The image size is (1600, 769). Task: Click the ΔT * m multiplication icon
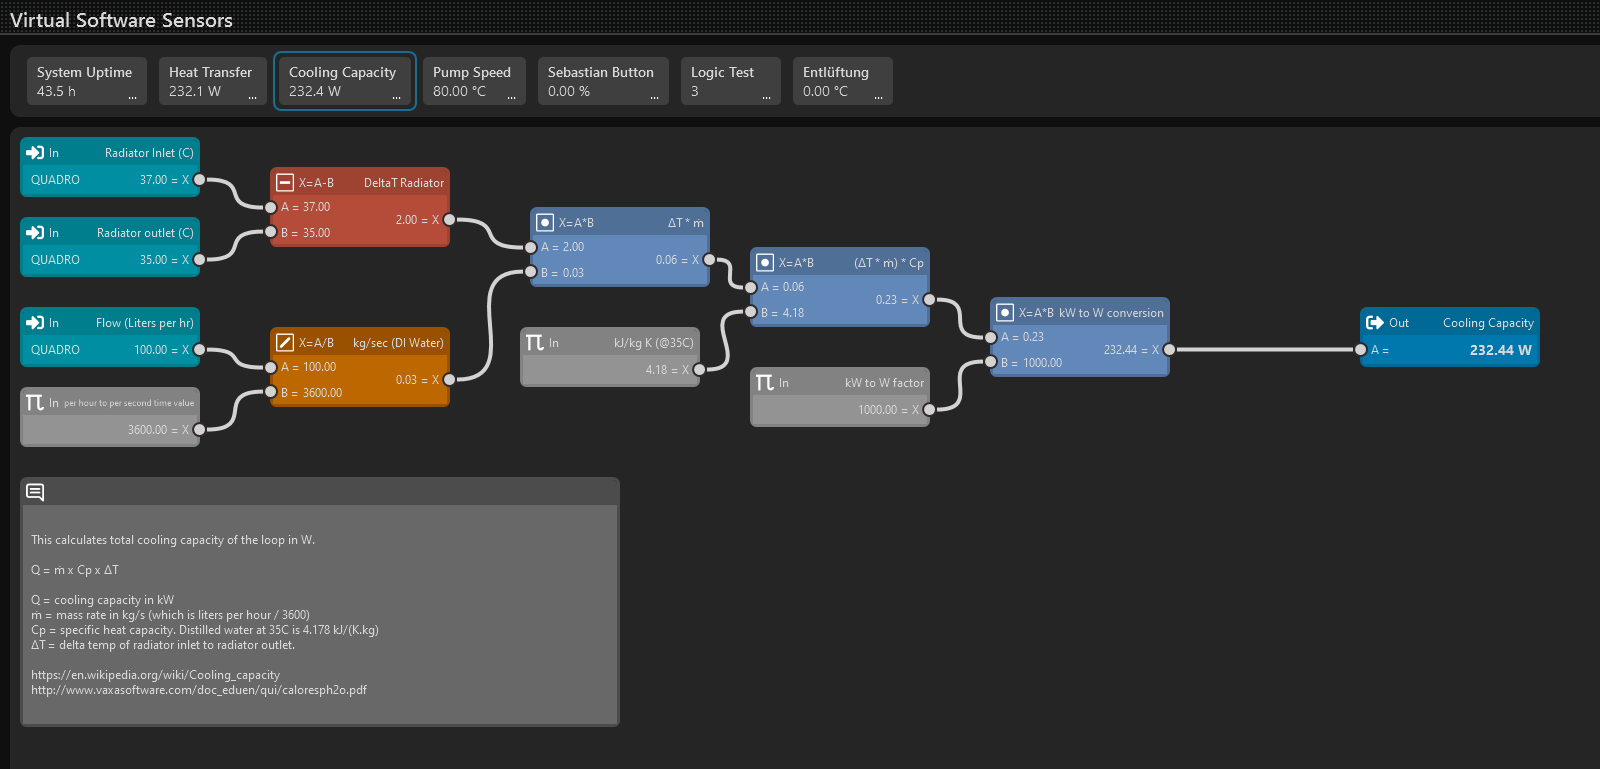545,223
